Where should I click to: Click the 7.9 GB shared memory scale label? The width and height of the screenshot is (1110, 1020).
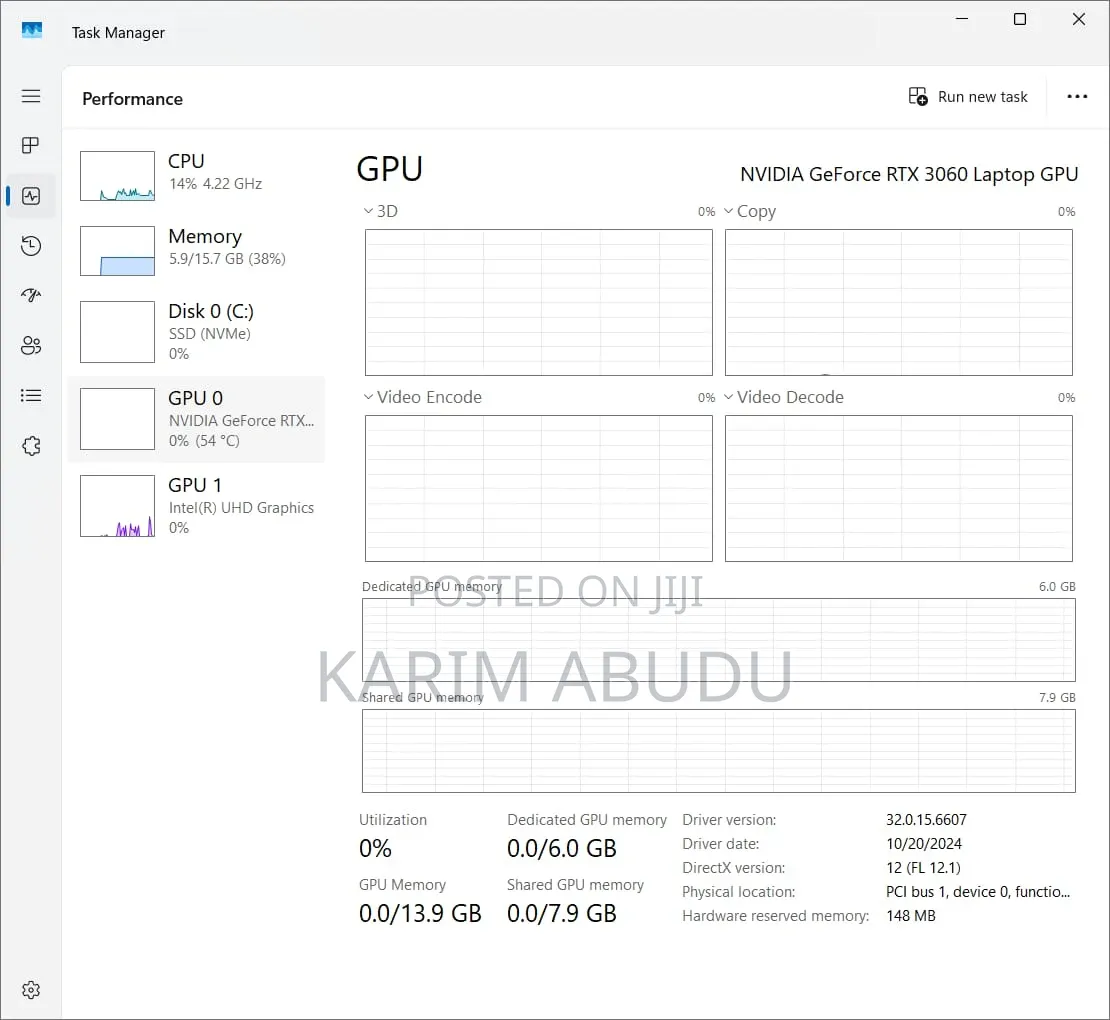pos(1057,698)
